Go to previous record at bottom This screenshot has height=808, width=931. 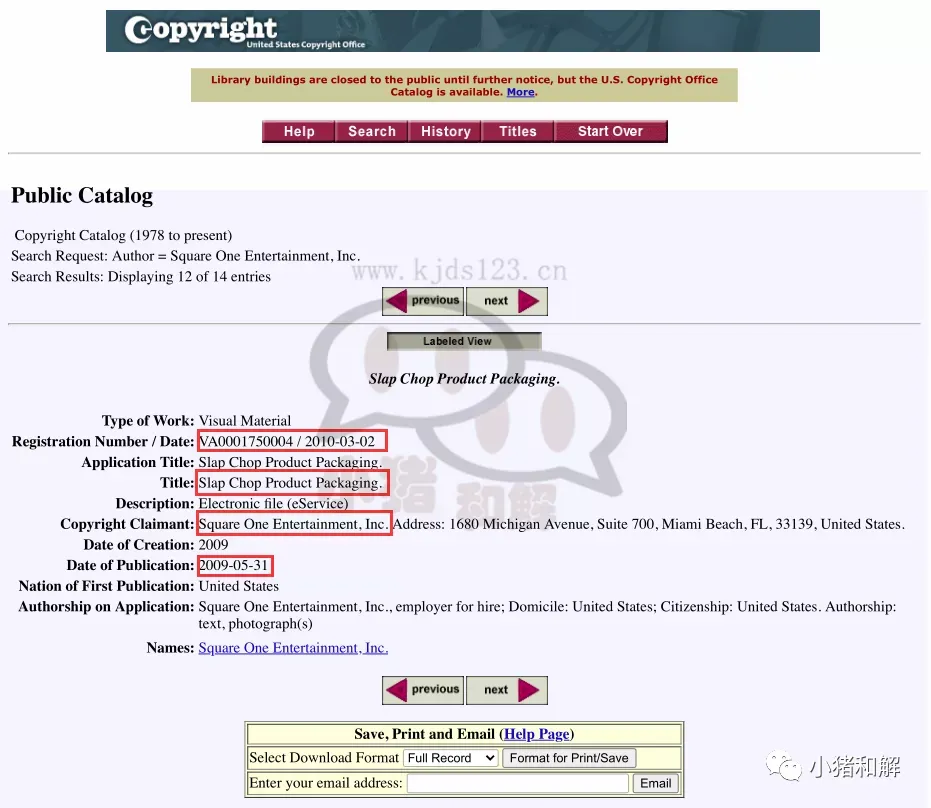coord(423,690)
